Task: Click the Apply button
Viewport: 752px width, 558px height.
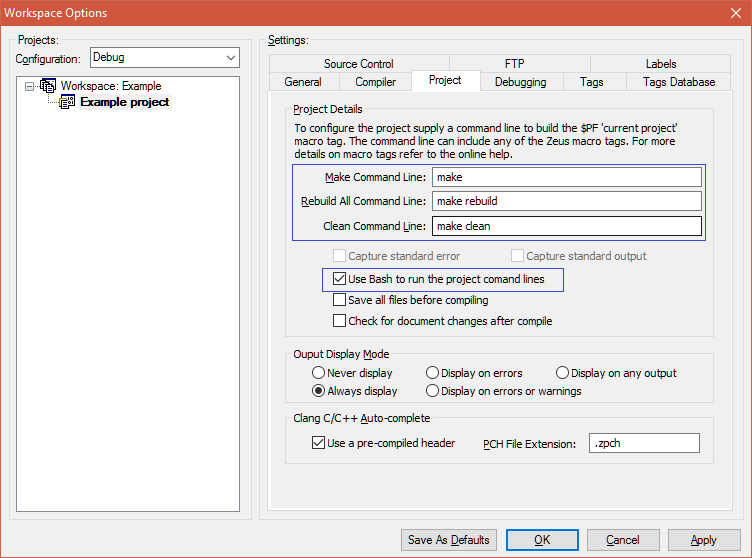Action: tap(703, 540)
